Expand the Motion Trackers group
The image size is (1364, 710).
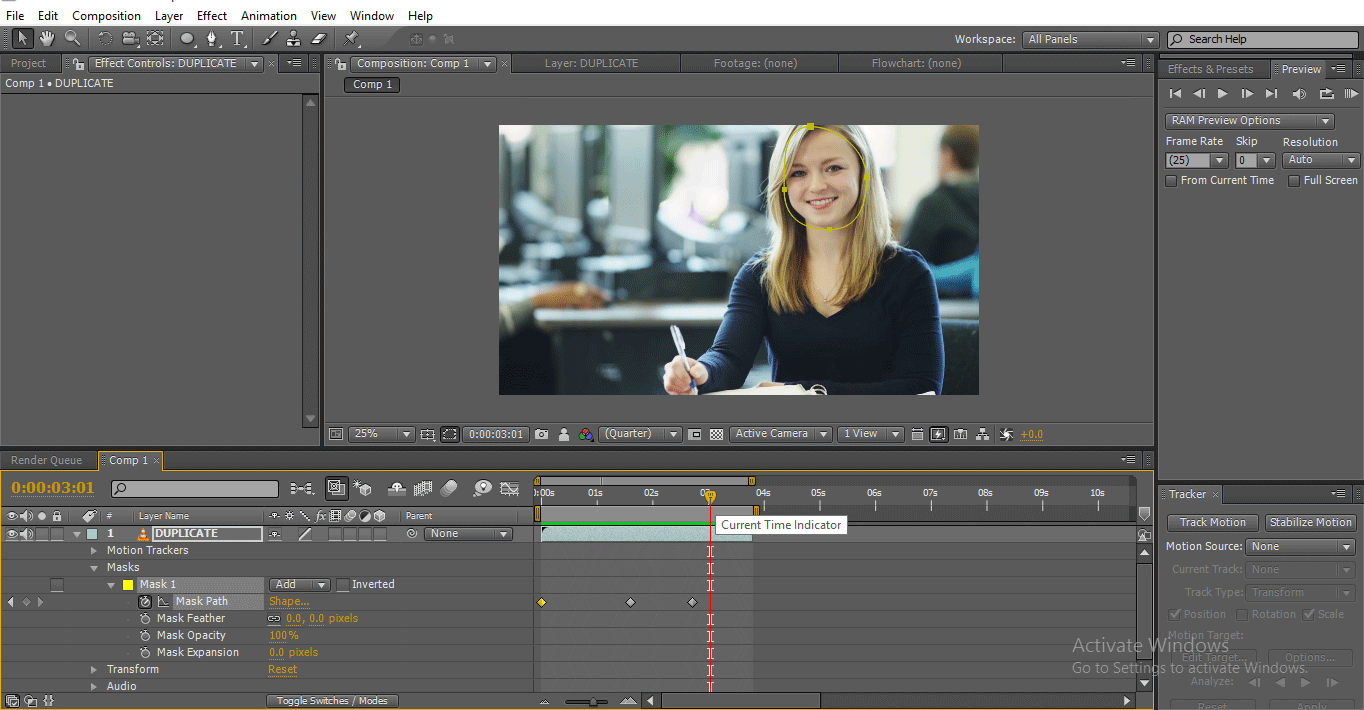click(95, 551)
